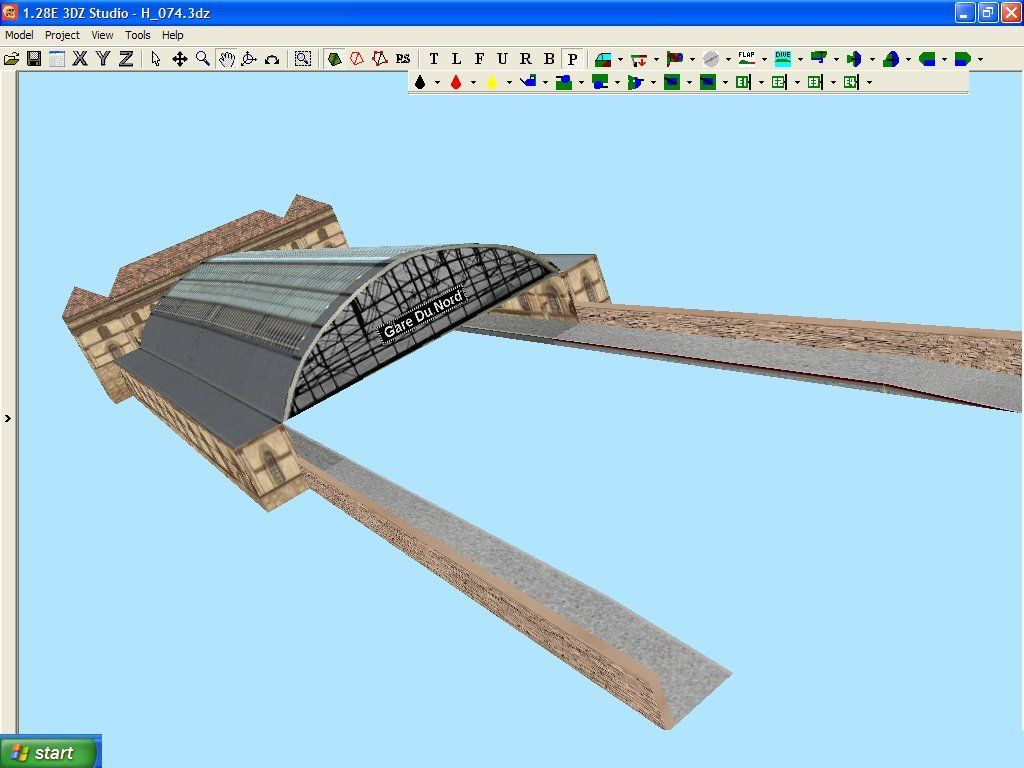
Task: Click the Gare Du Nord sign on the model
Action: (x=423, y=315)
